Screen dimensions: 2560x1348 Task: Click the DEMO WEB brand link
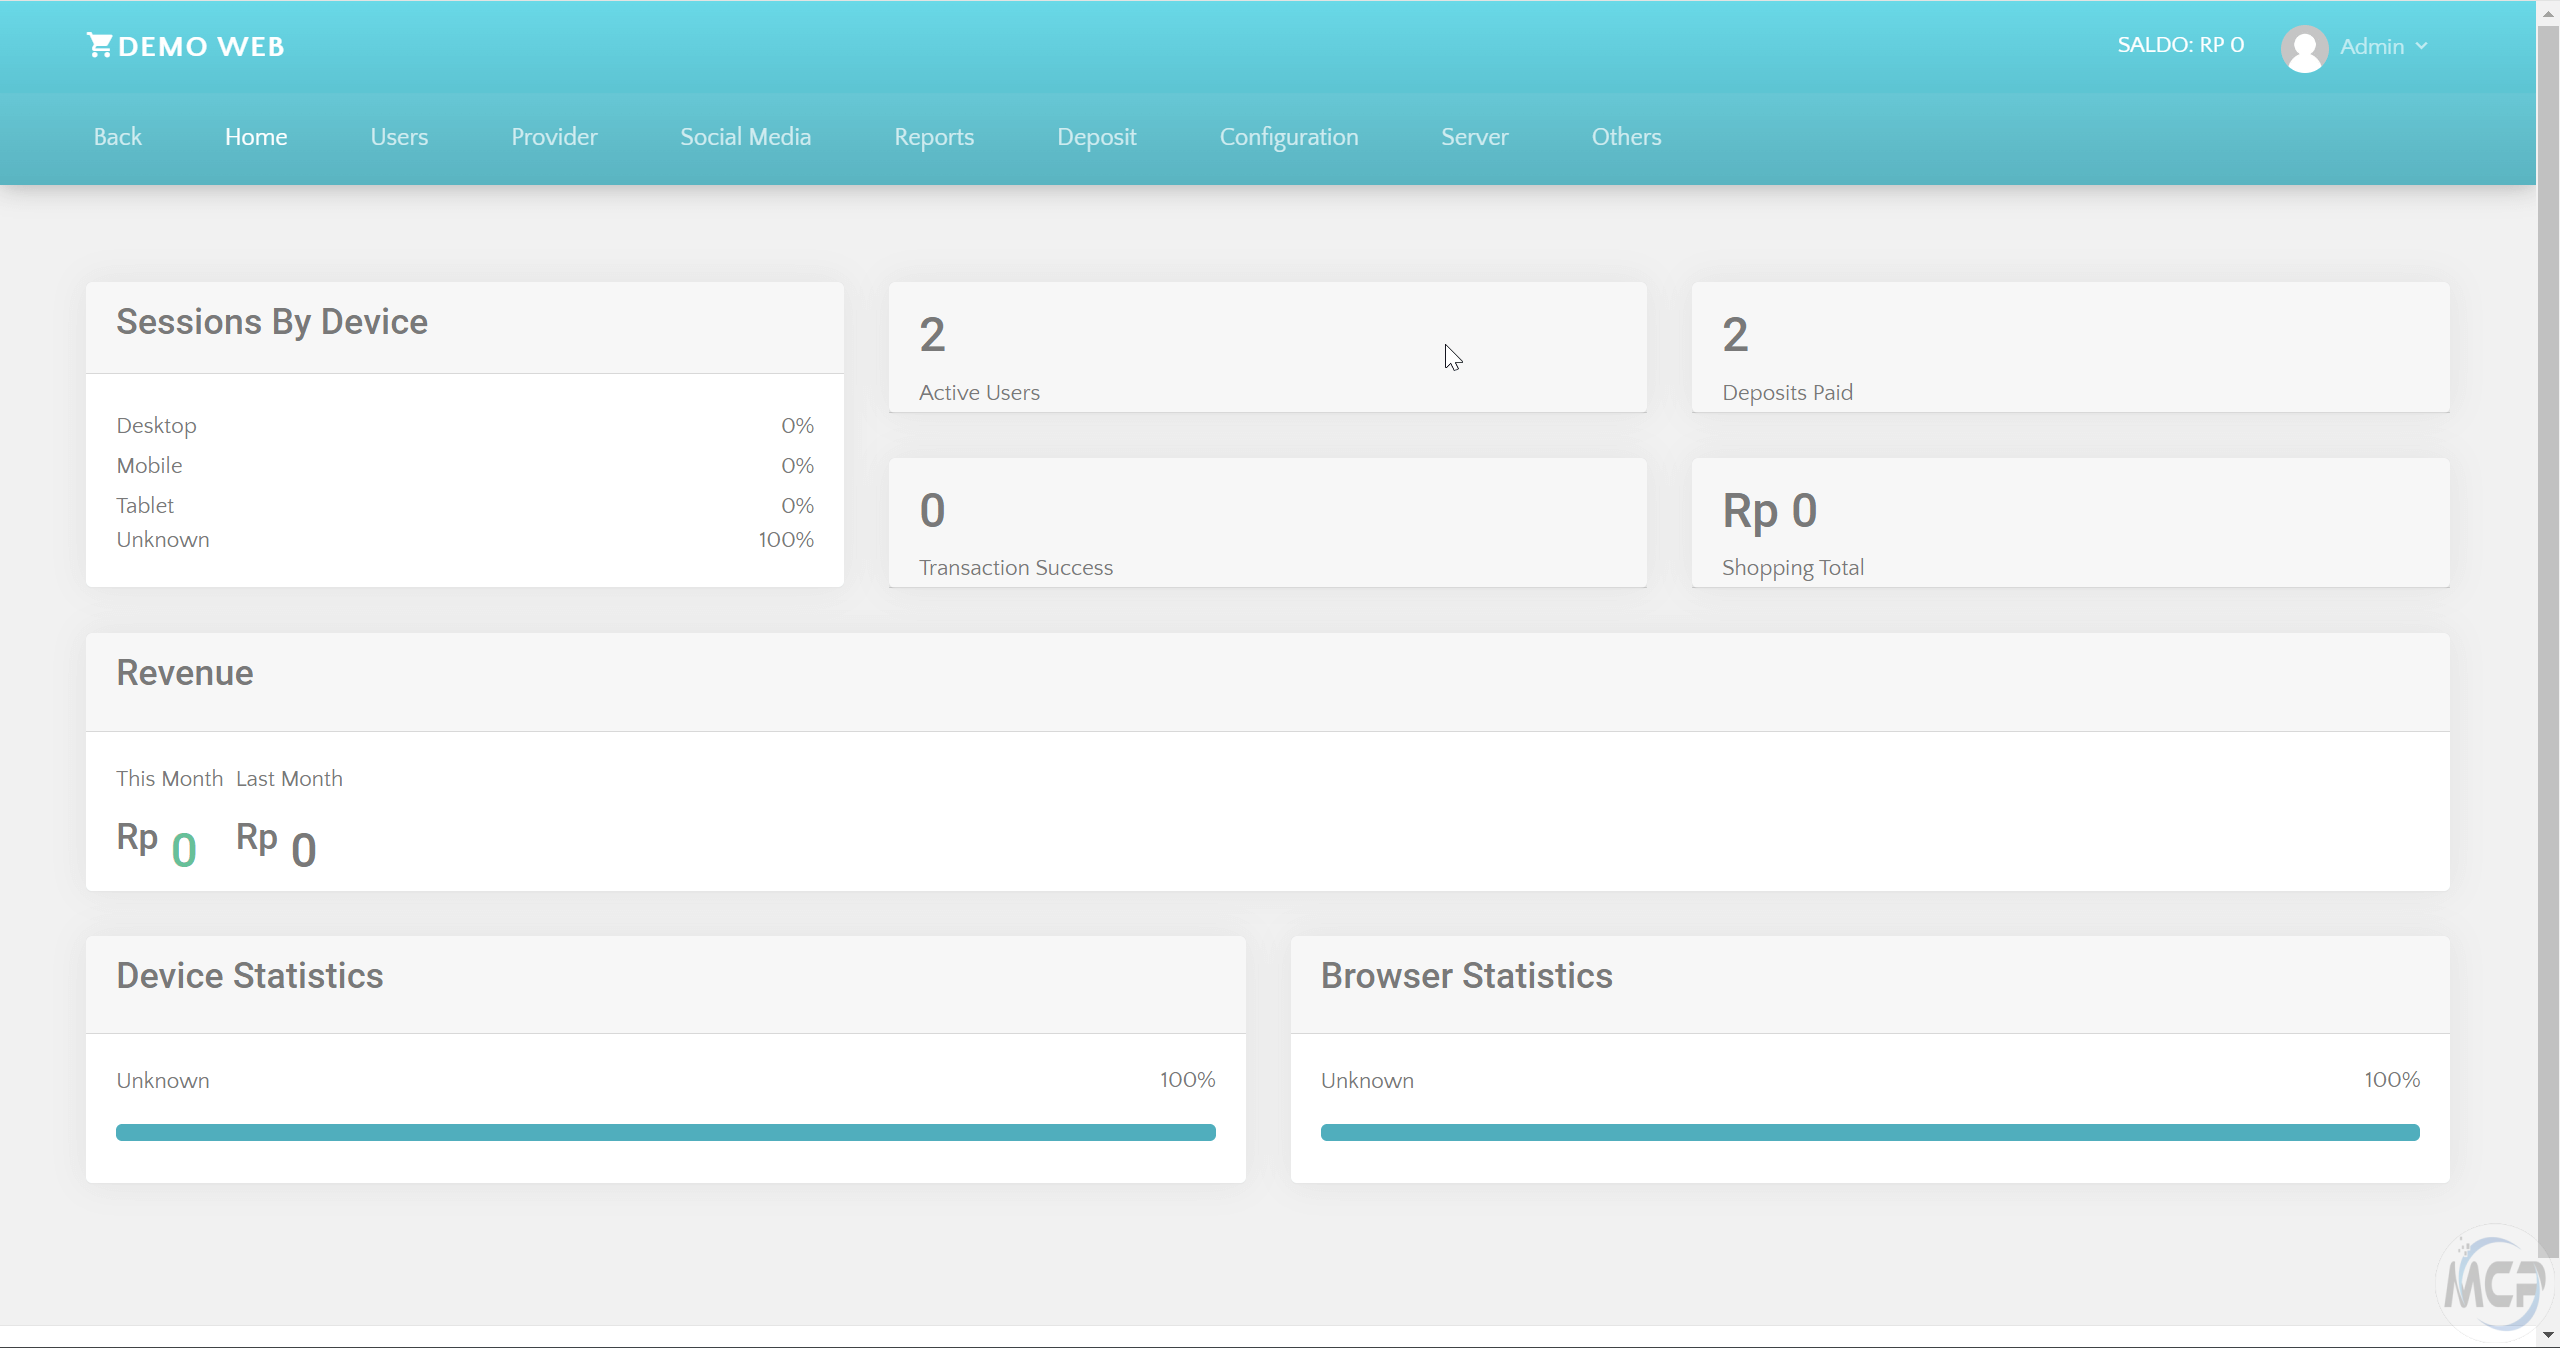(x=200, y=46)
